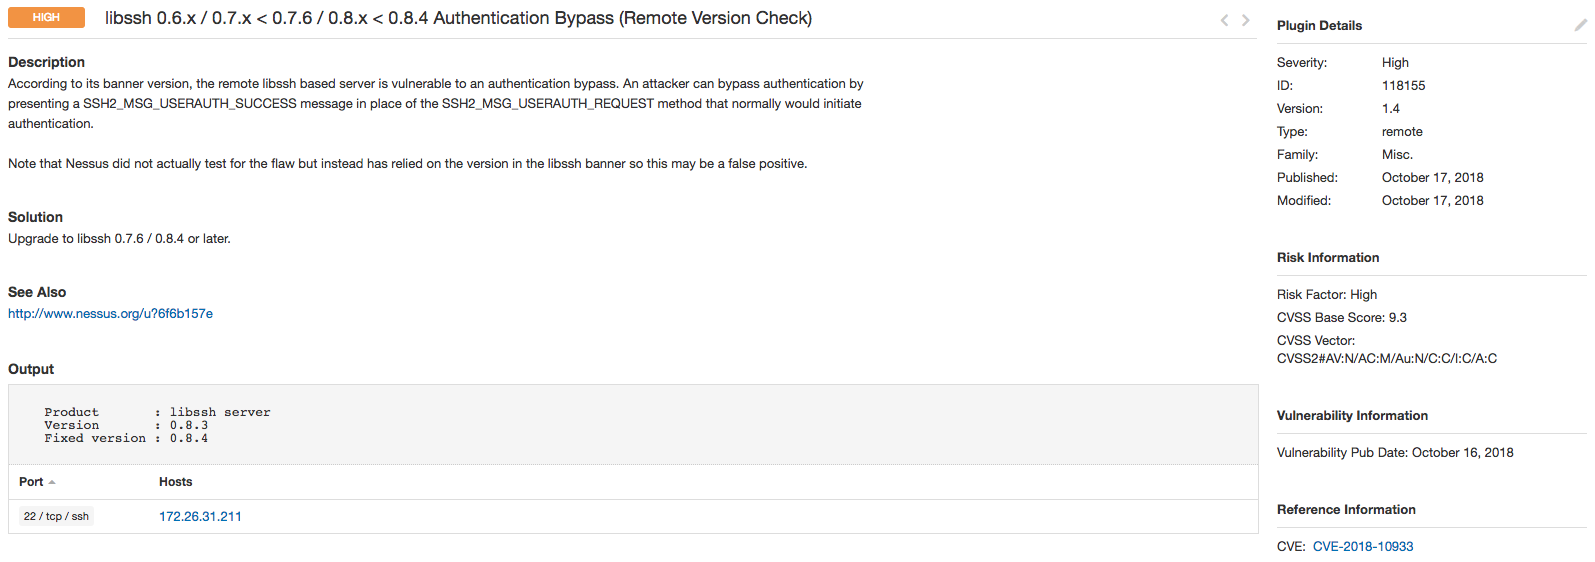Go to the next plugin using right chevron
This screenshot has width=1595, height=562.
(x=1246, y=20)
